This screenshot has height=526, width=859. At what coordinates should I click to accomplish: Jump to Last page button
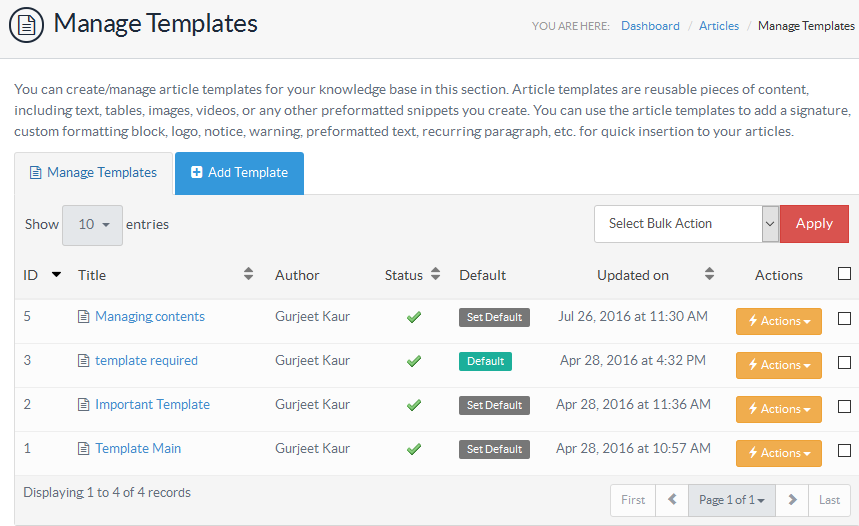click(x=829, y=500)
